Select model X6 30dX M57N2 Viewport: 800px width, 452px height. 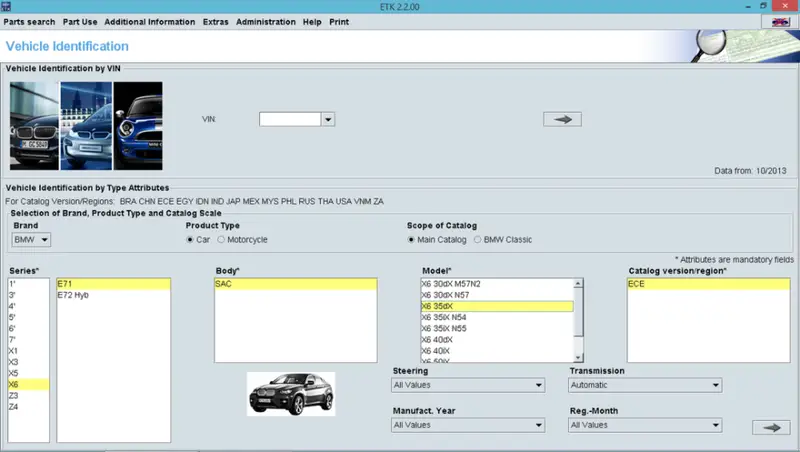497,284
